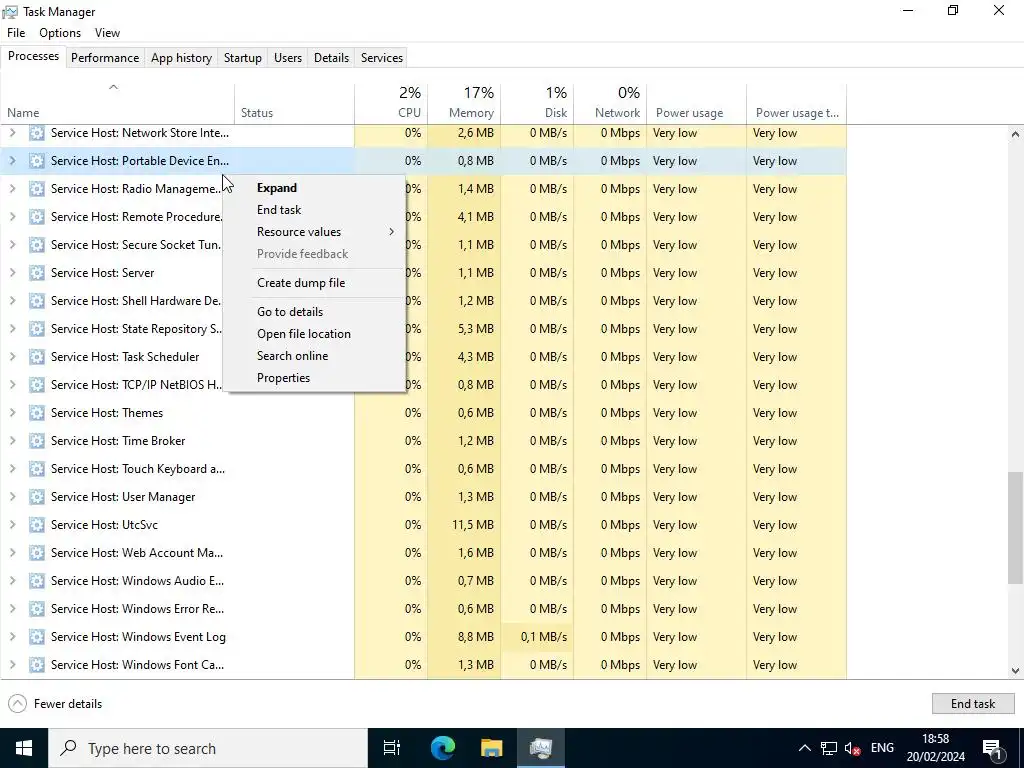Screen dimensions: 1024x768
Task: Click the gear icon beside Remote Procedure Call
Action: (37, 217)
